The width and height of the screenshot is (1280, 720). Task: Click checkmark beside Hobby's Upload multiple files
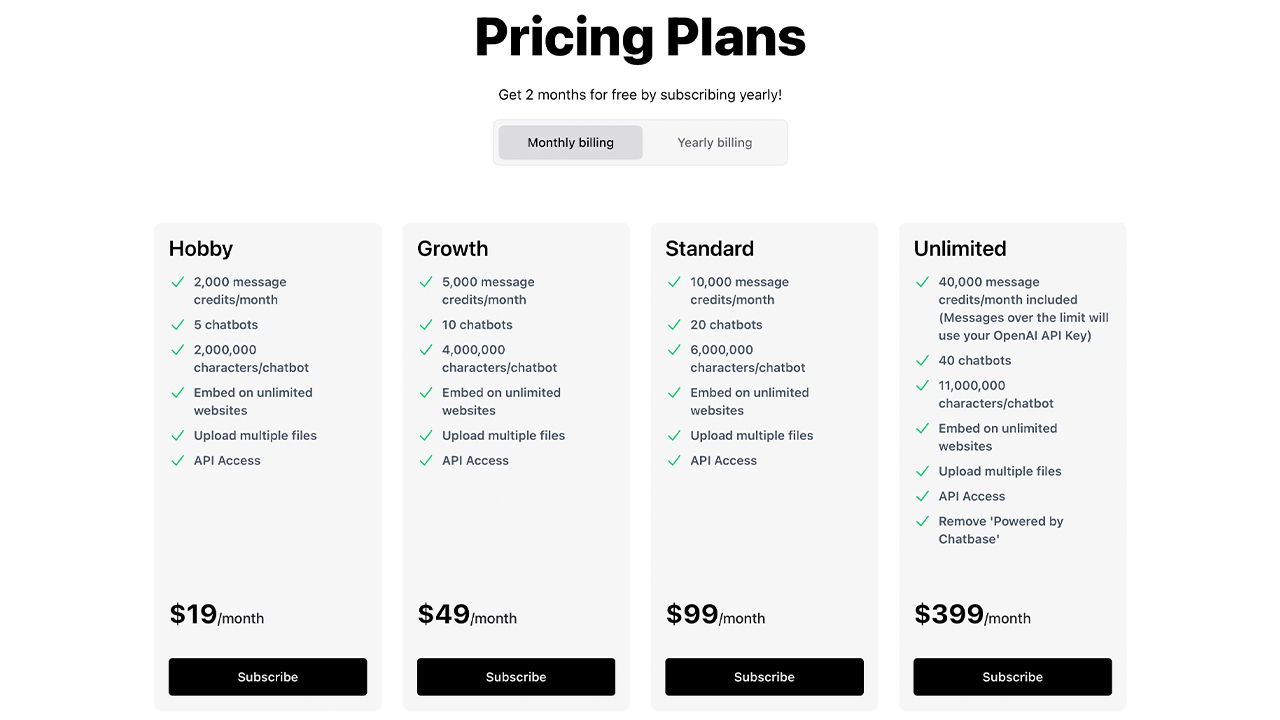tap(177, 436)
